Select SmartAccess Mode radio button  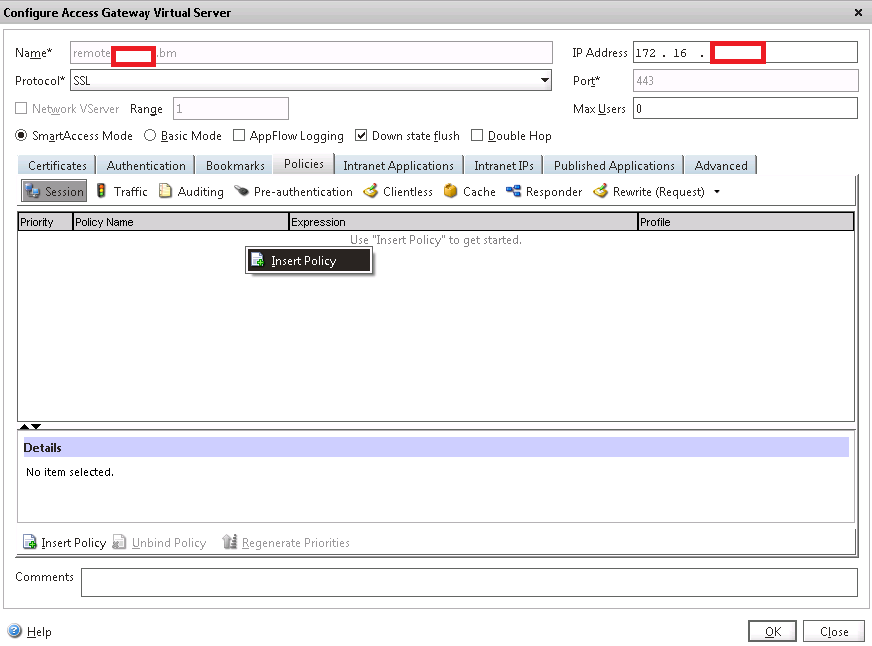tap(21, 135)
